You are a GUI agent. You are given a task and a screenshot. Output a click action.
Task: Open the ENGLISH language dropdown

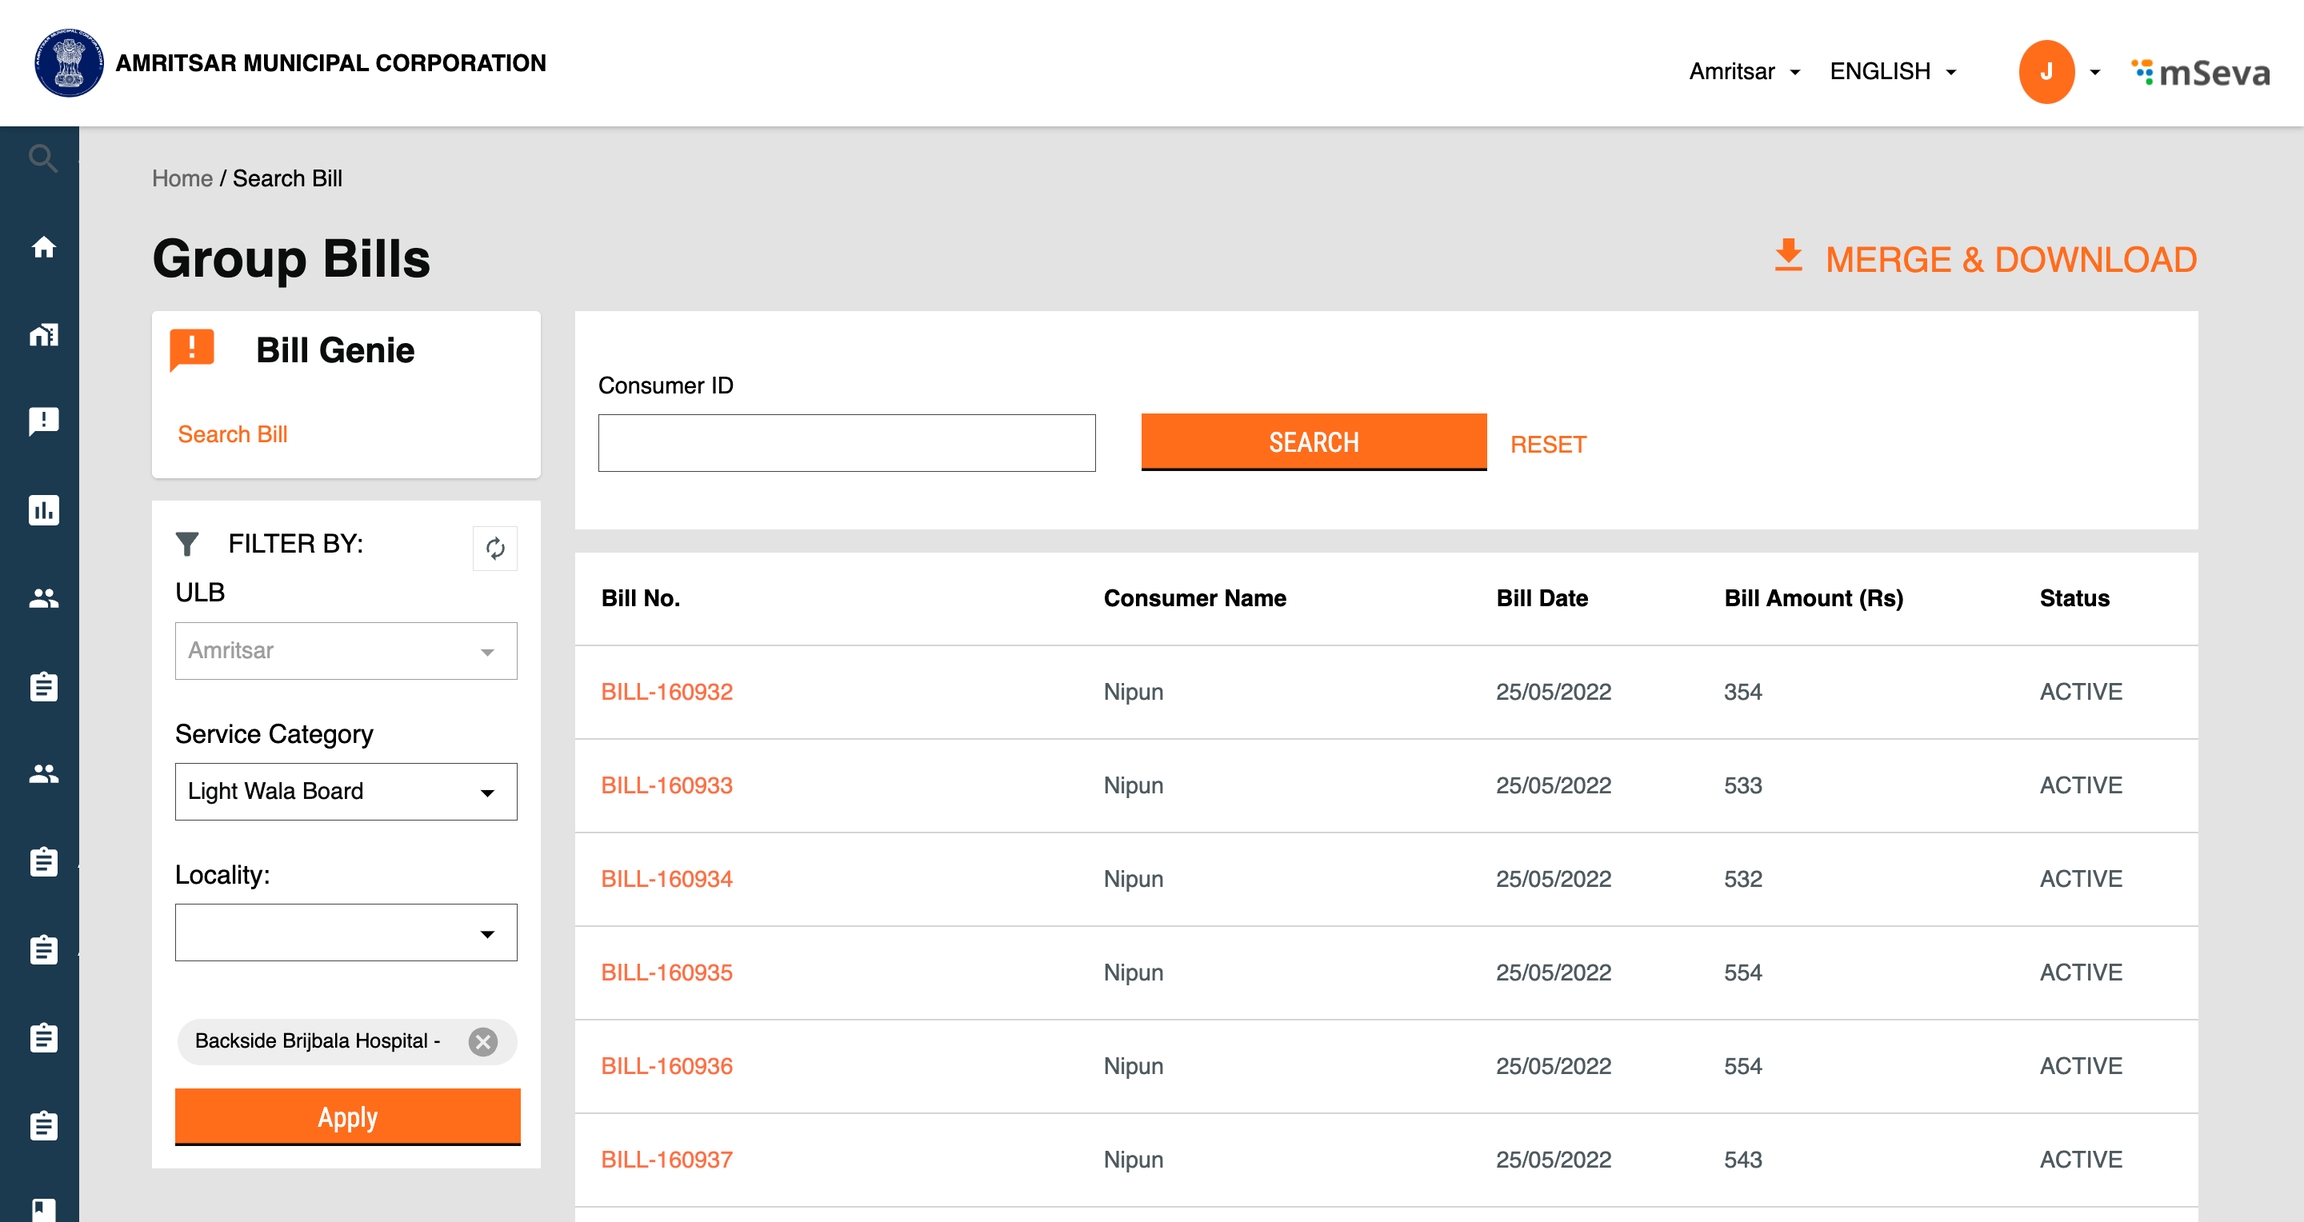coord(1892,71)
